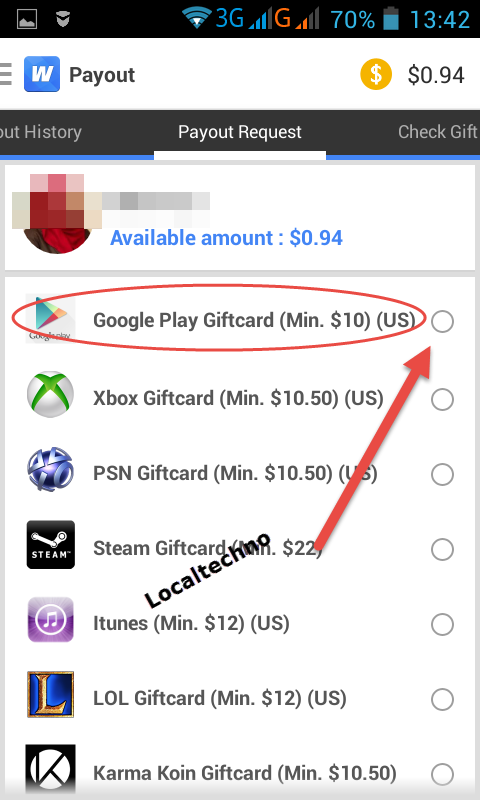Image resolution: width=480 pixels, height=800 pixels.
Task: Tap the Google Play logo icon
Action: pyautogui.click(x=50, y=319)
